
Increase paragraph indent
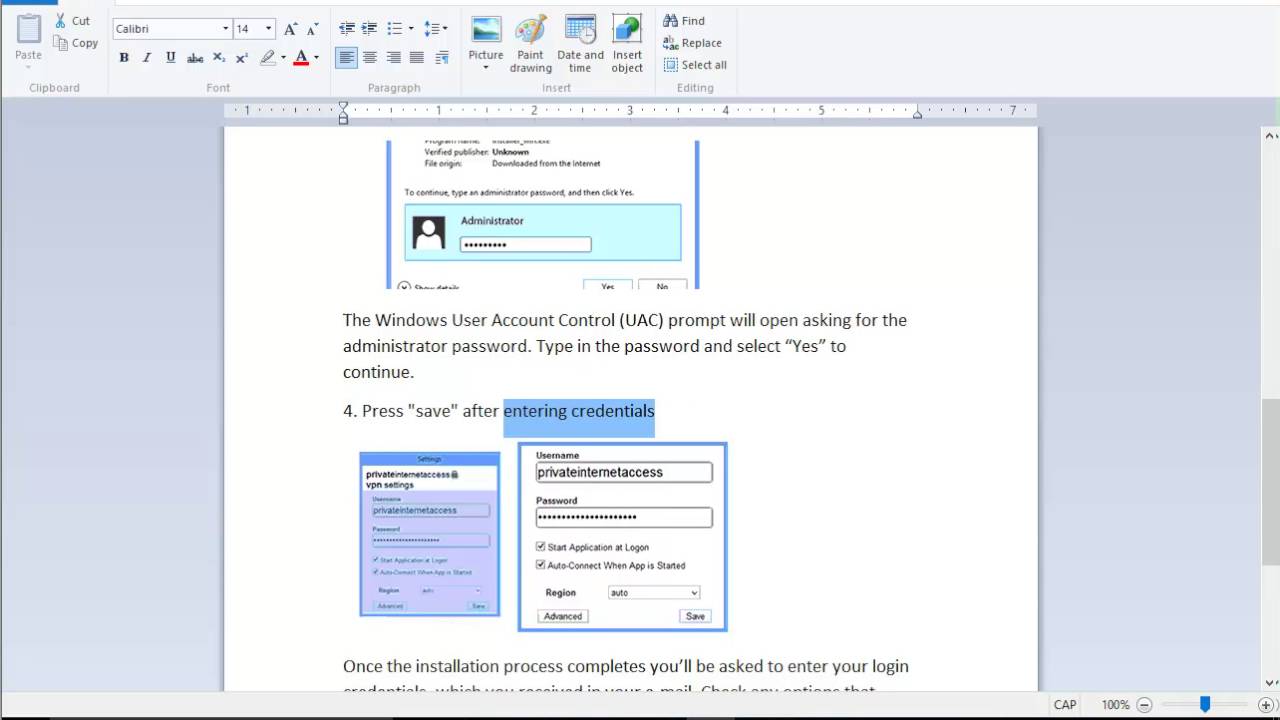click(x=370, y=29)
